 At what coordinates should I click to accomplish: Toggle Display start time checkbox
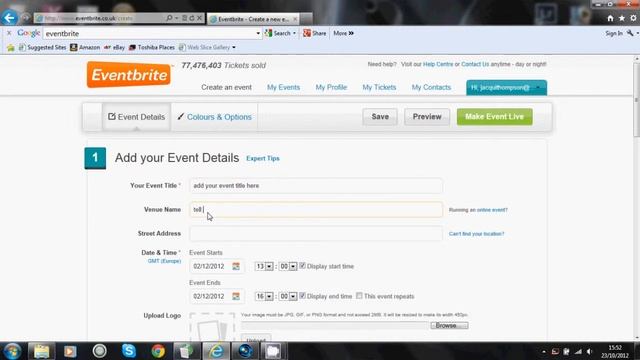click(x=302, y=266)
